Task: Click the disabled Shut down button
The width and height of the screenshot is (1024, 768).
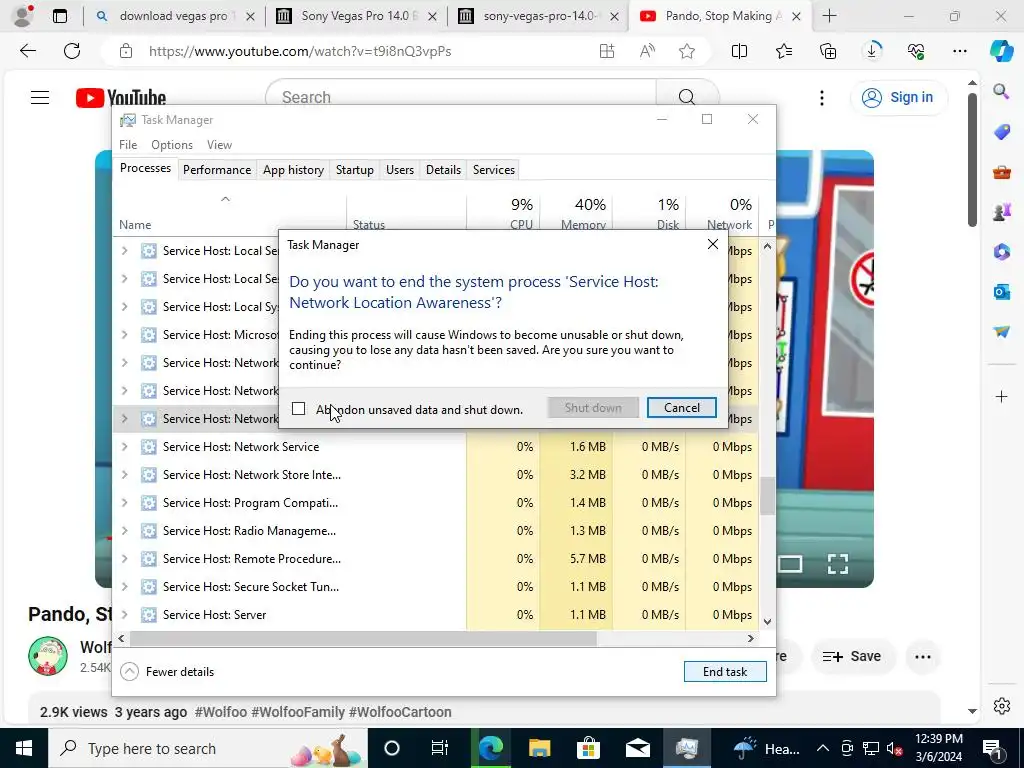Action: pos(592,408)
